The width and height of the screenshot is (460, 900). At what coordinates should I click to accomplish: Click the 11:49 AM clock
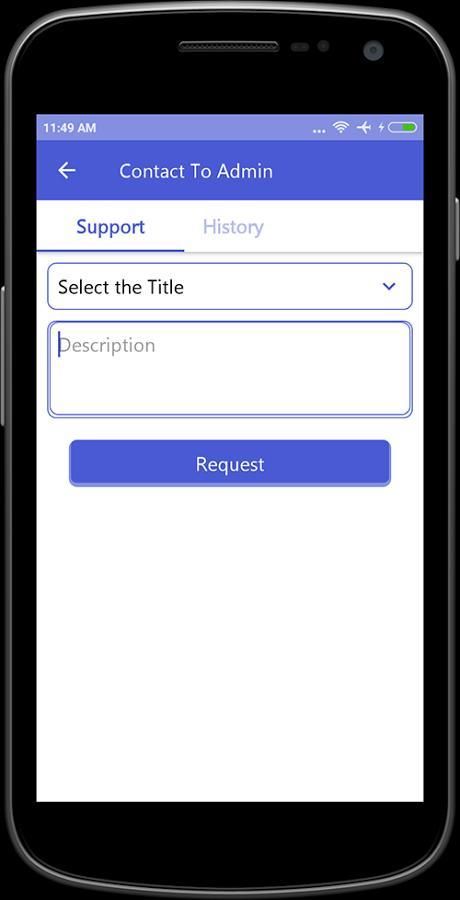[x=69, y=128]
